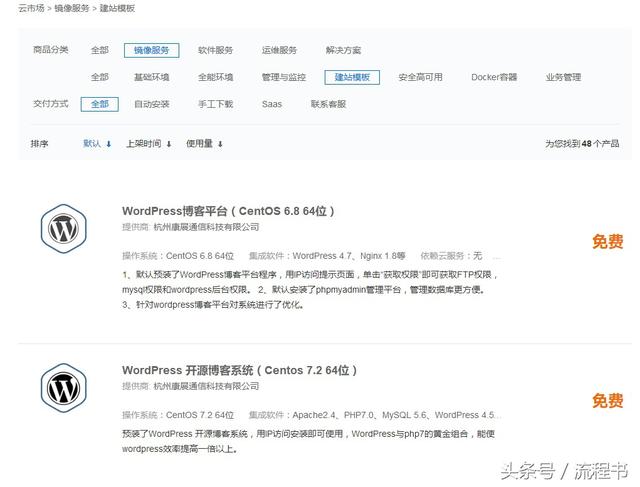The image size is (640, 487).
Task: Click 免费 price for Centos 7.2 product
Action: [x=608, y=401]
